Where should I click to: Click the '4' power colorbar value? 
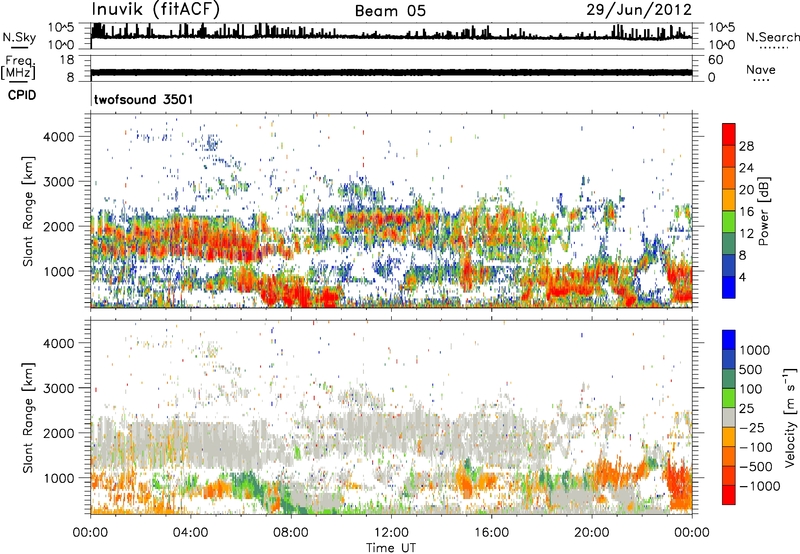[x=742, y=277]
